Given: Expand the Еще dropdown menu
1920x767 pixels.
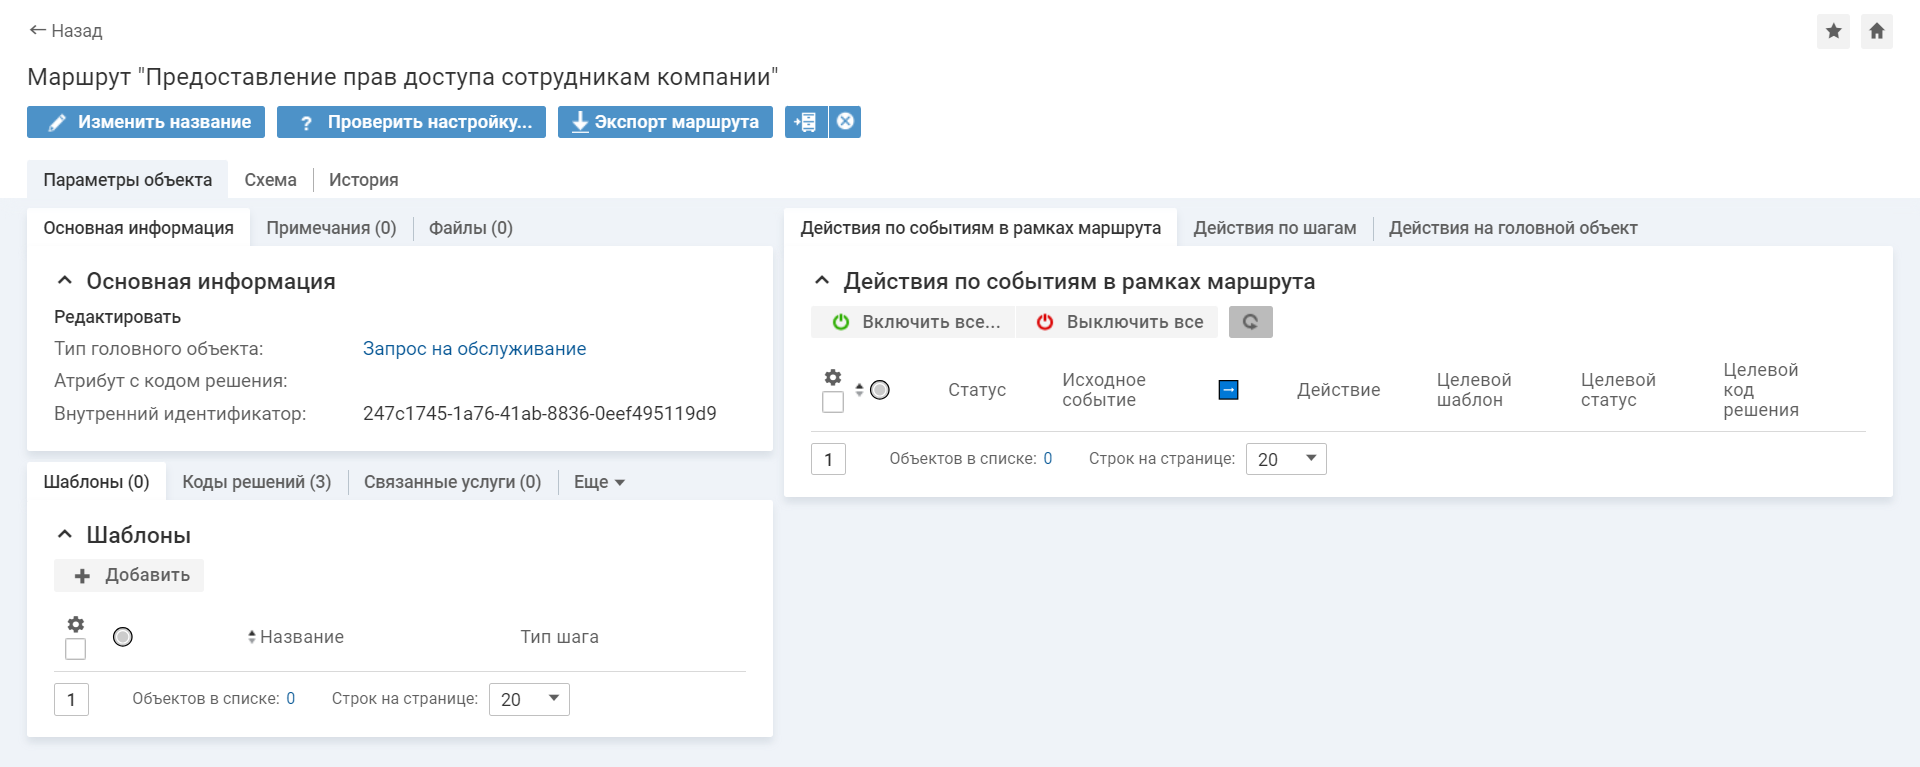Looking at the screenshot, I should 599,482.
